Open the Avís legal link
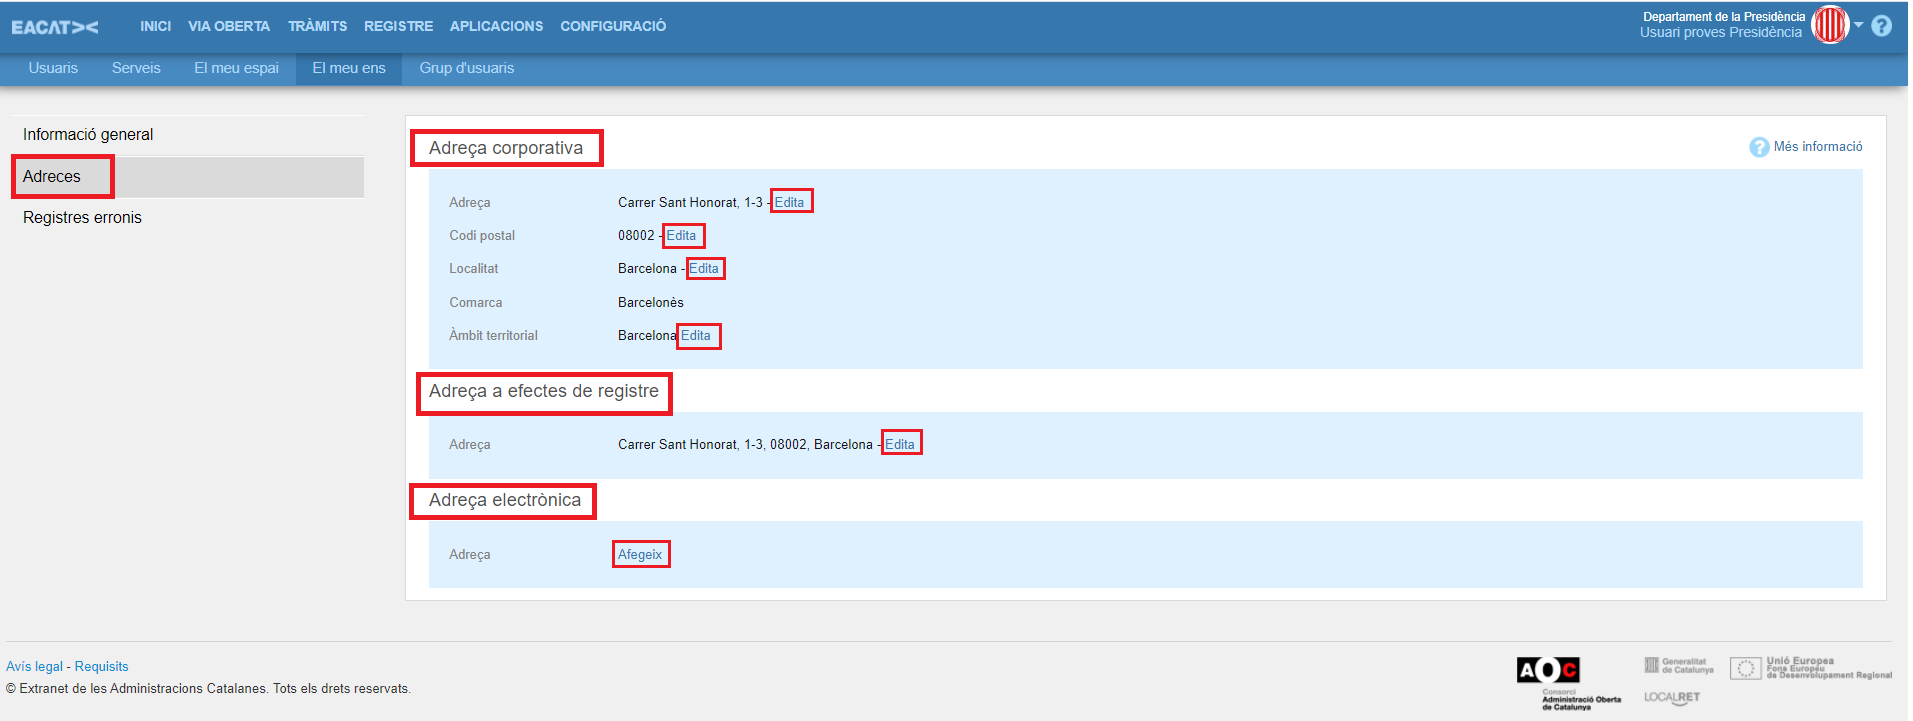 (x=34, y=666)
